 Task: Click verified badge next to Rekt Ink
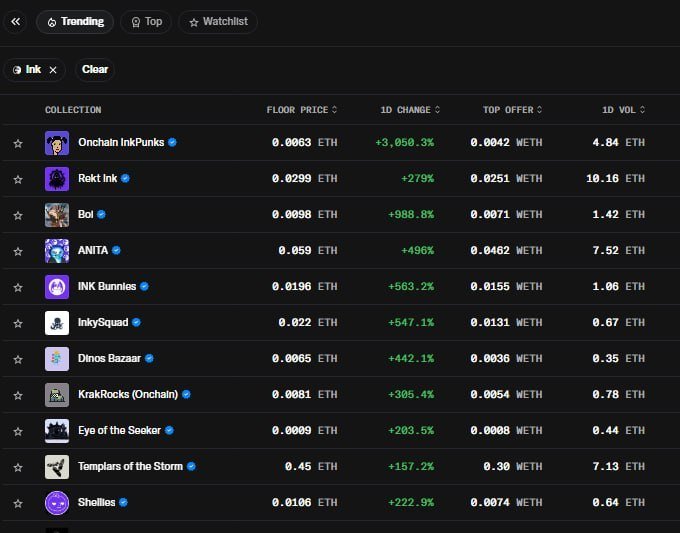point(125,178)
